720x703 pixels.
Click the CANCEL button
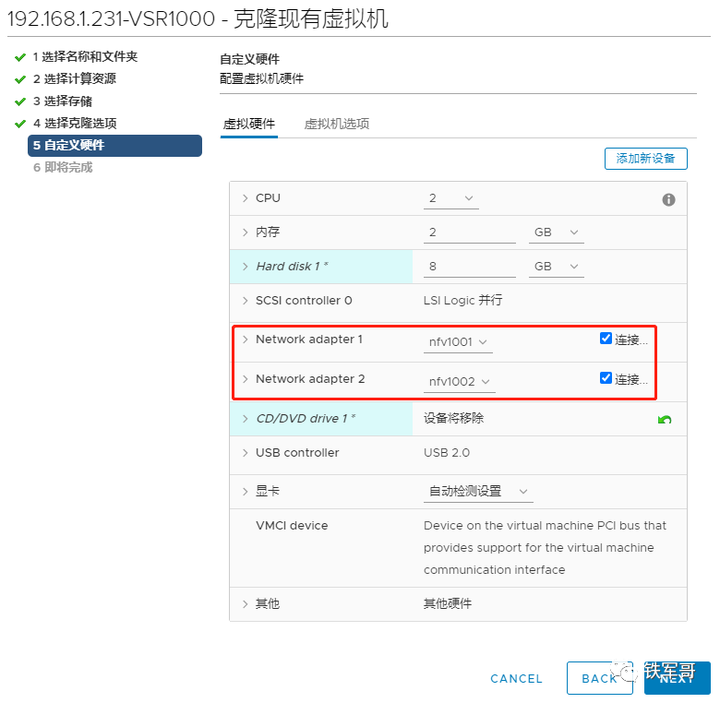(516, 679)
